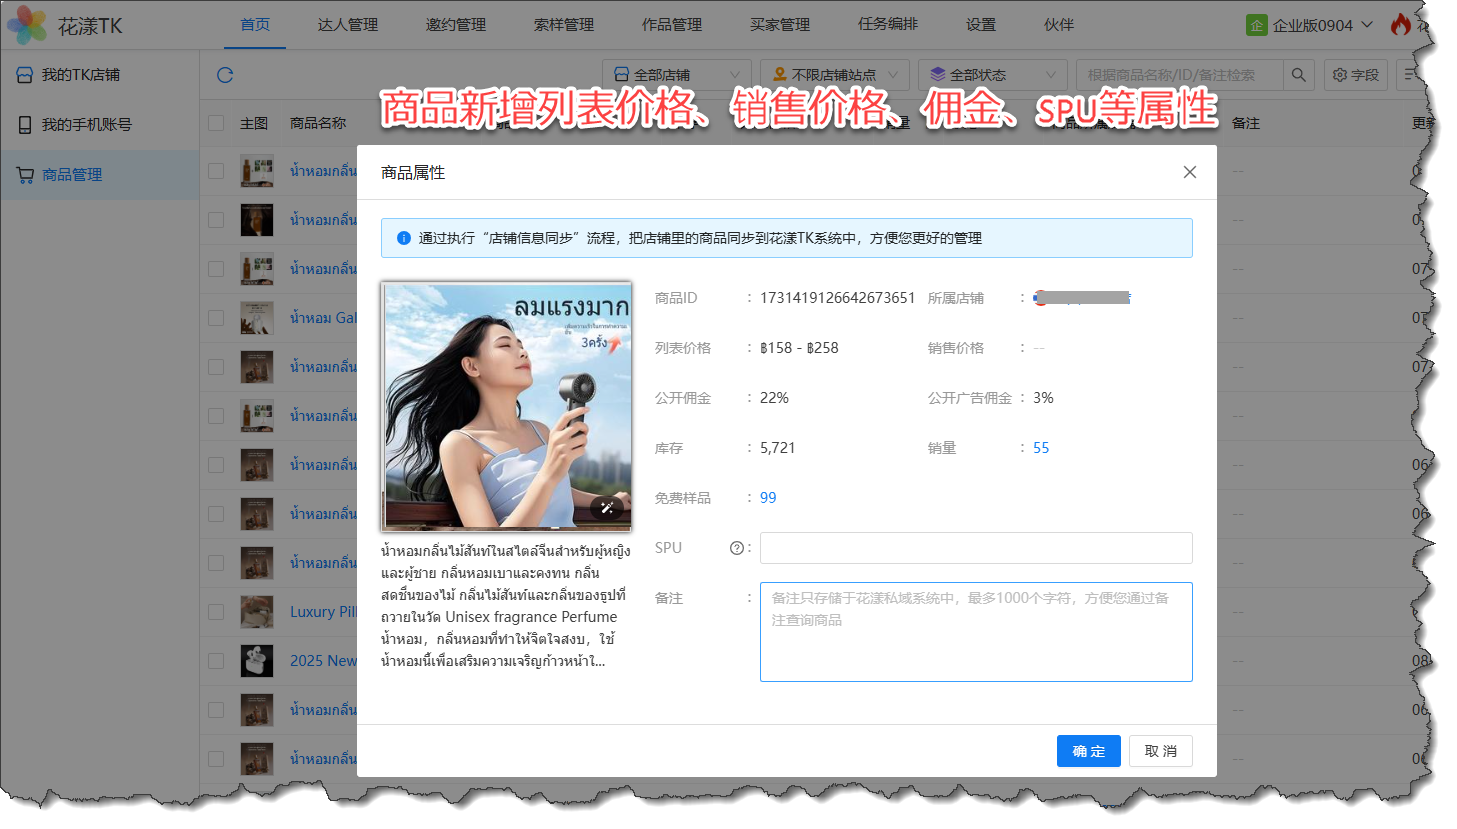Screen dimensions: 1457x829
Task: Click the refresh icon above the product list
Action: (225, 75)
